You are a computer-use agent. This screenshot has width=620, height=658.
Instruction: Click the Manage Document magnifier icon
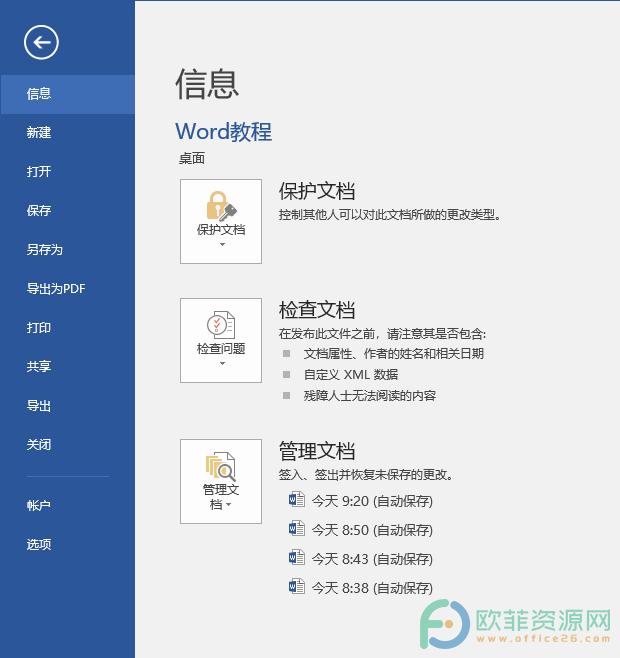click(221, 466)
